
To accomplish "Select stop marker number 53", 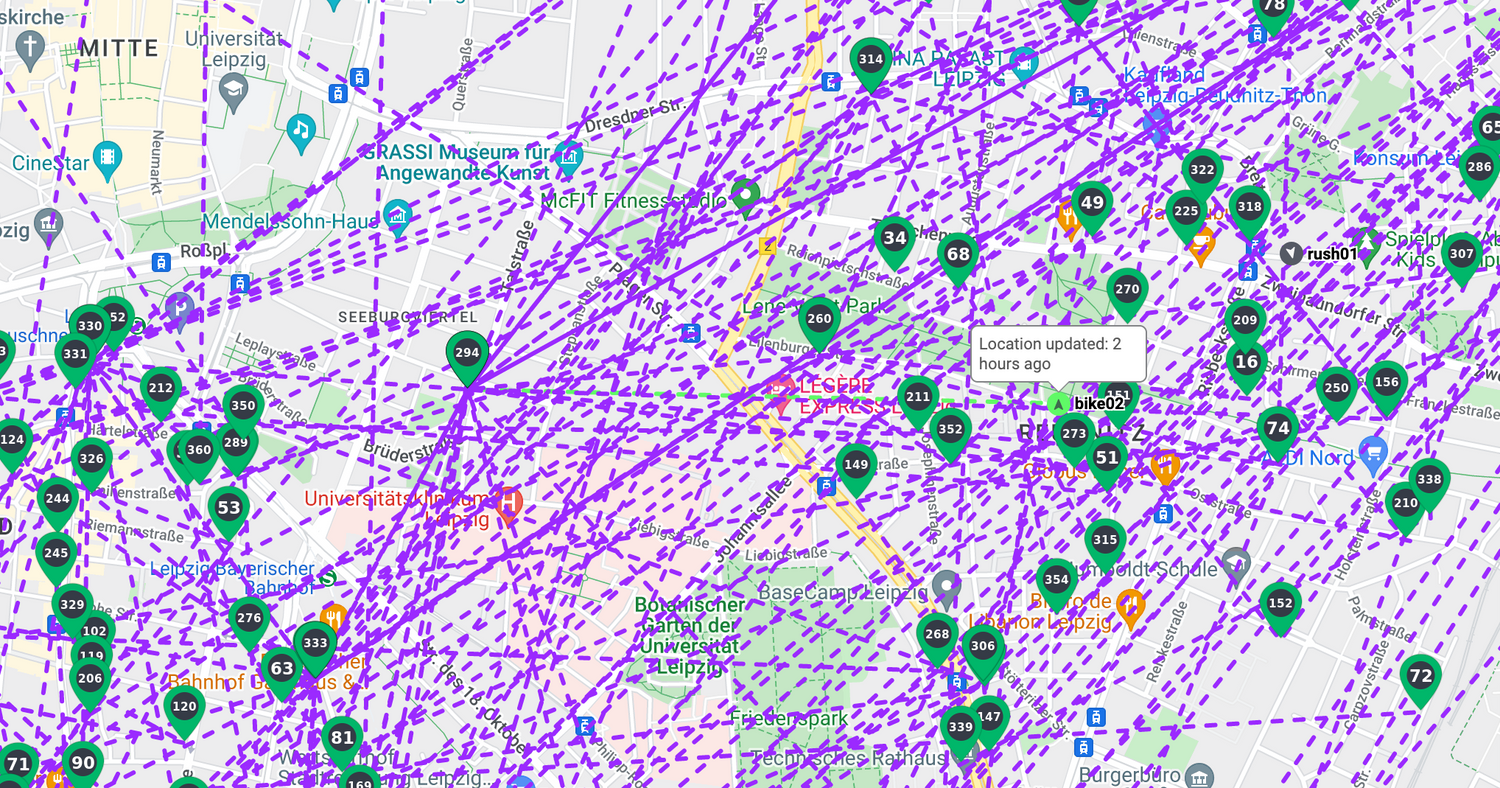I will [x=229, y=509].
